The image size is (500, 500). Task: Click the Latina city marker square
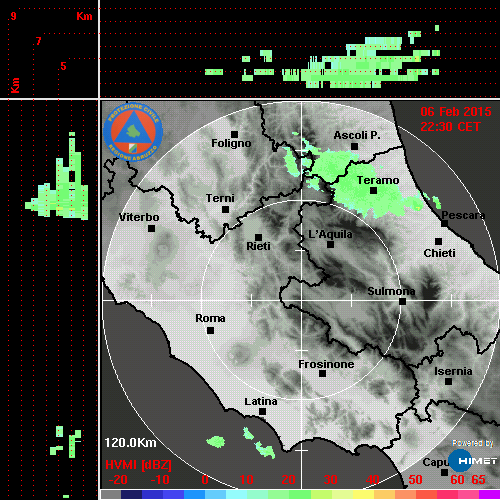[x=262, y=411]
